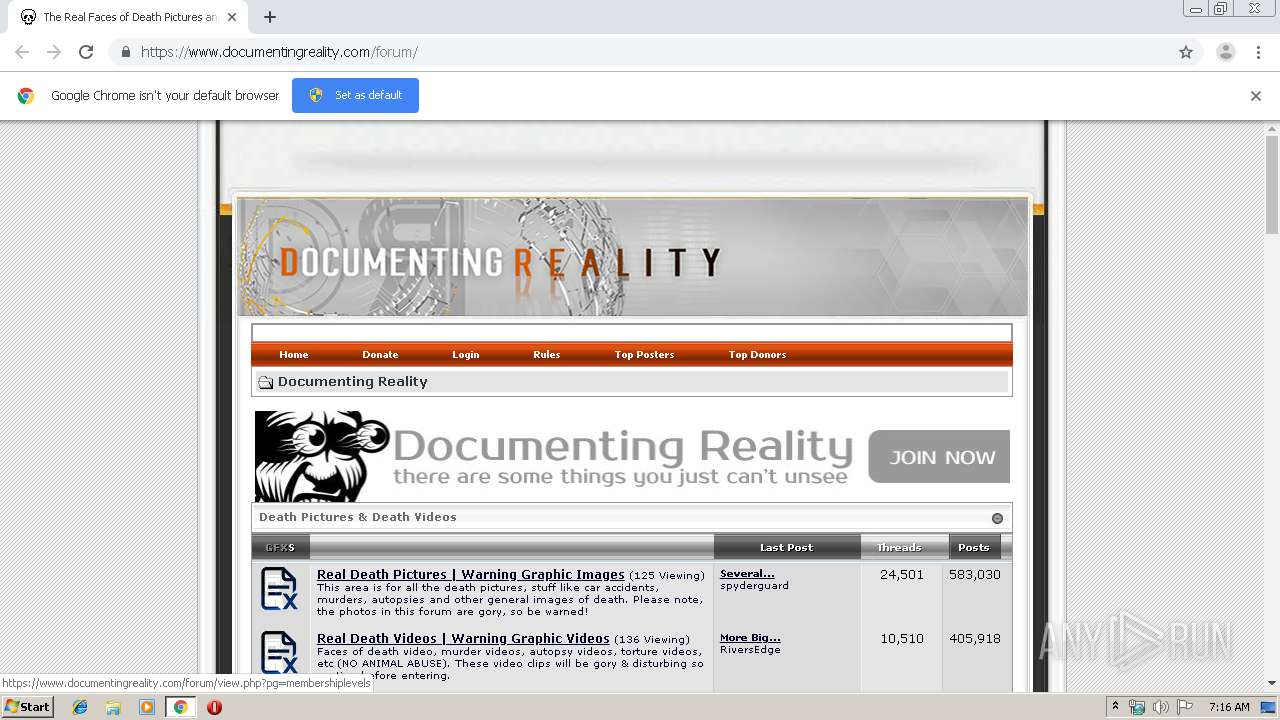
Task: Click the Threads column header
Action: [x=899, y=547]
